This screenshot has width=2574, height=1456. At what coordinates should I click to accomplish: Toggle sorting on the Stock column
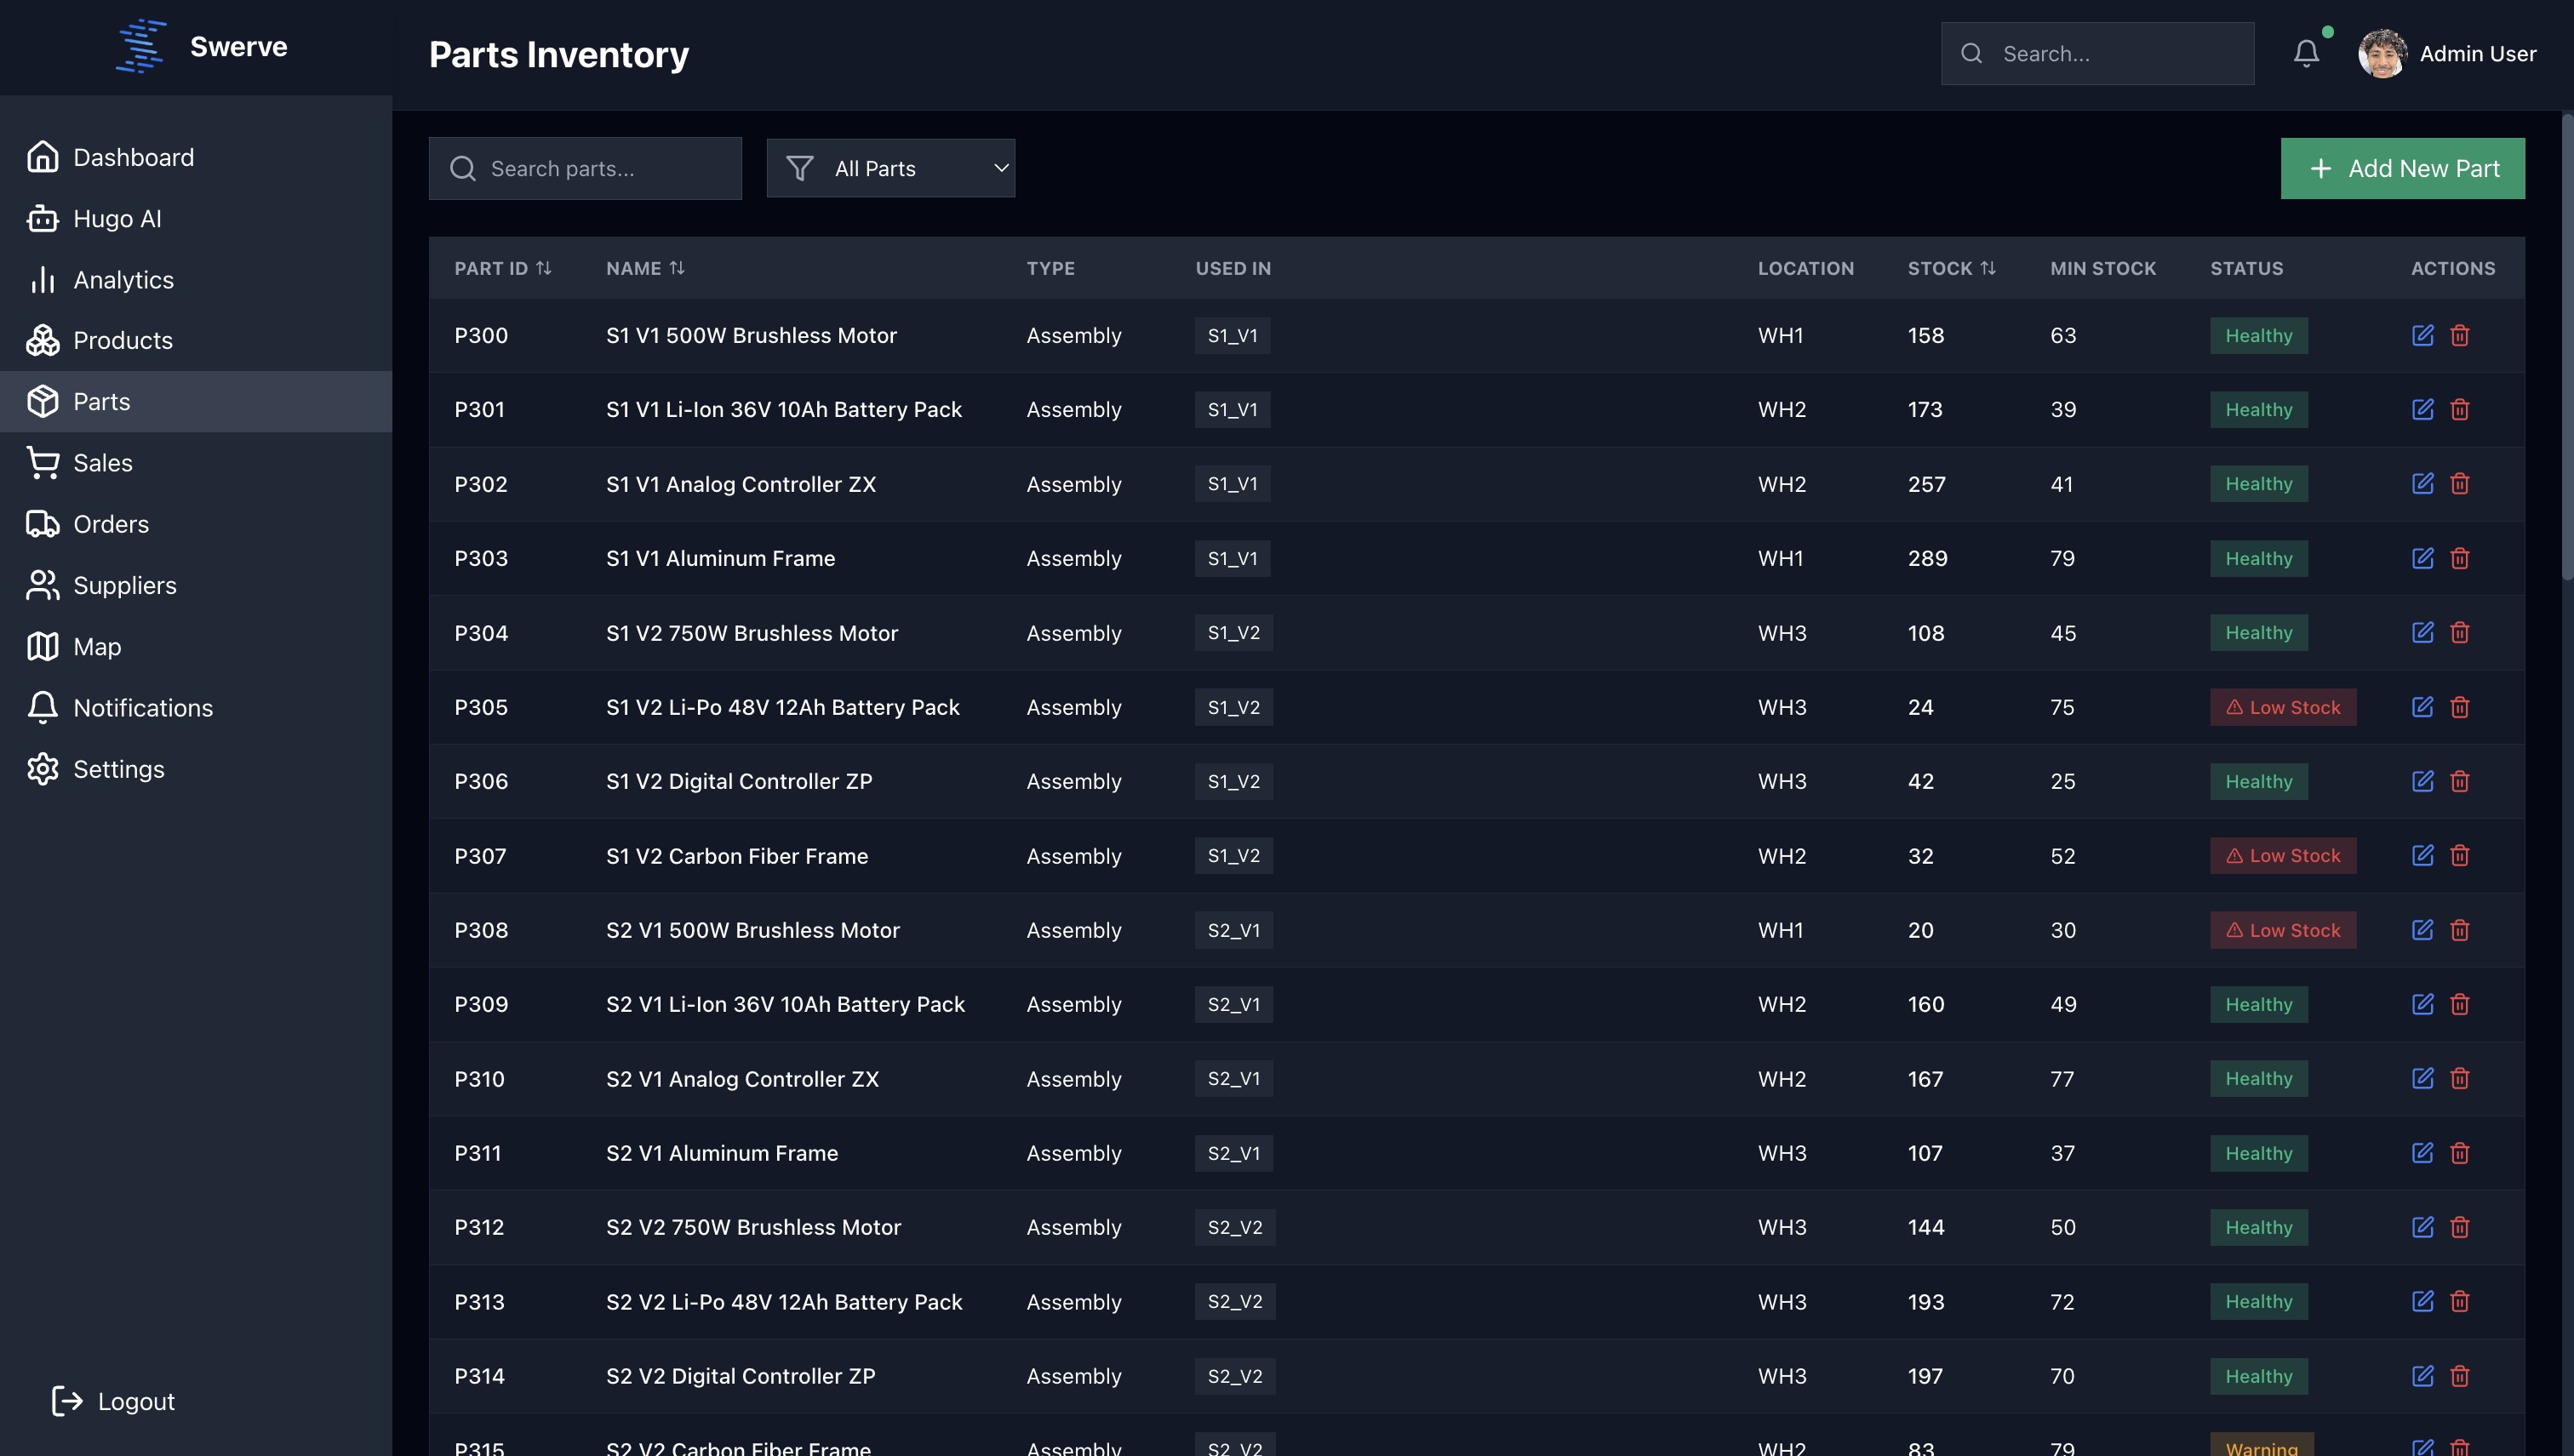[x=1951, y=268]
